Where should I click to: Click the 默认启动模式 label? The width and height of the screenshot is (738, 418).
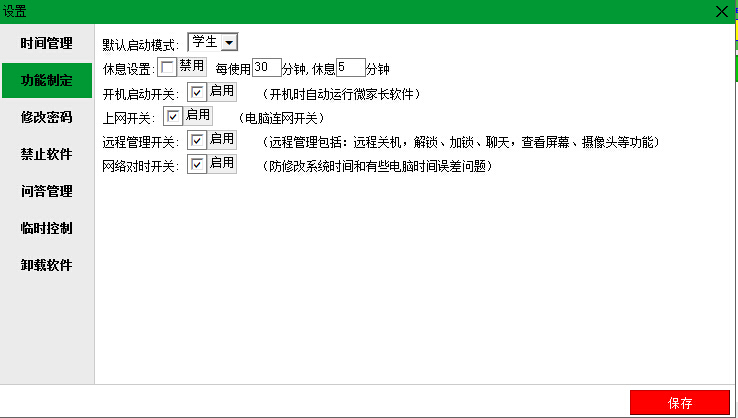[x=141, y=45]
